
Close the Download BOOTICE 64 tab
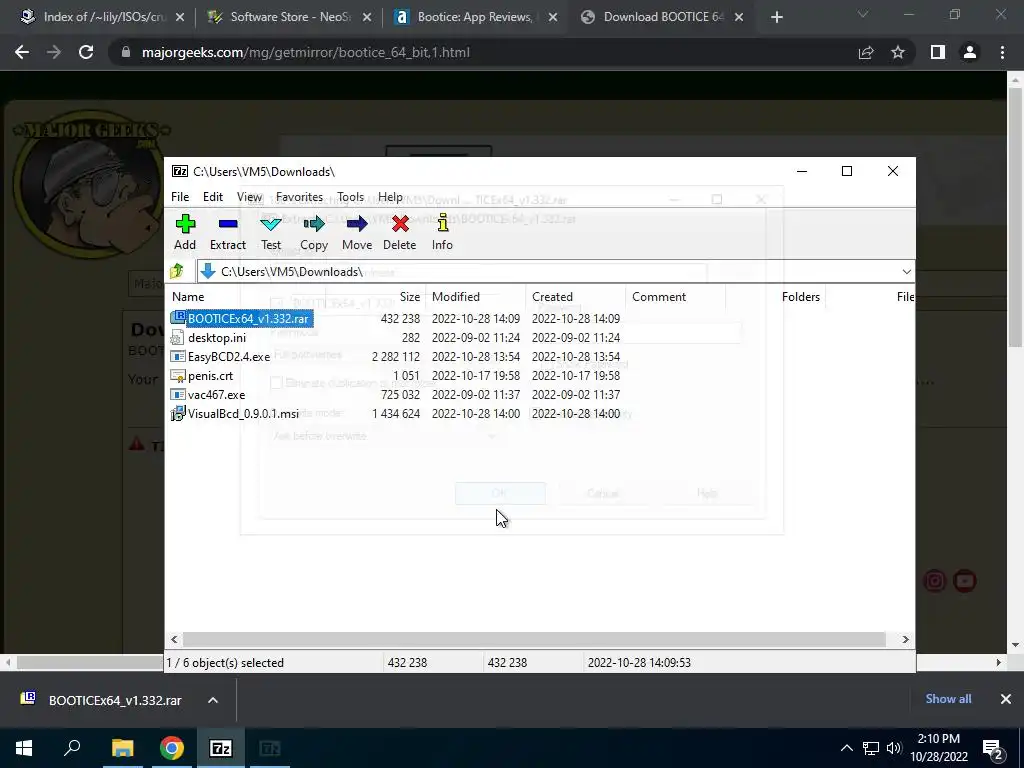tap(739, 18)
